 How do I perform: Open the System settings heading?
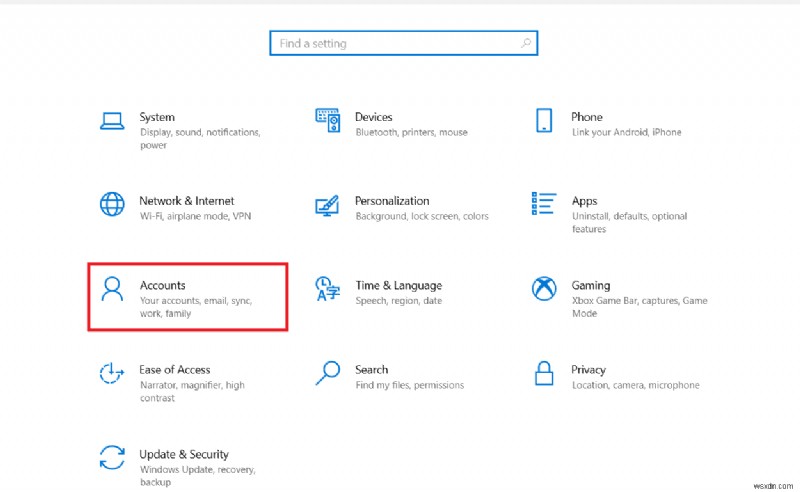point(157,117)
